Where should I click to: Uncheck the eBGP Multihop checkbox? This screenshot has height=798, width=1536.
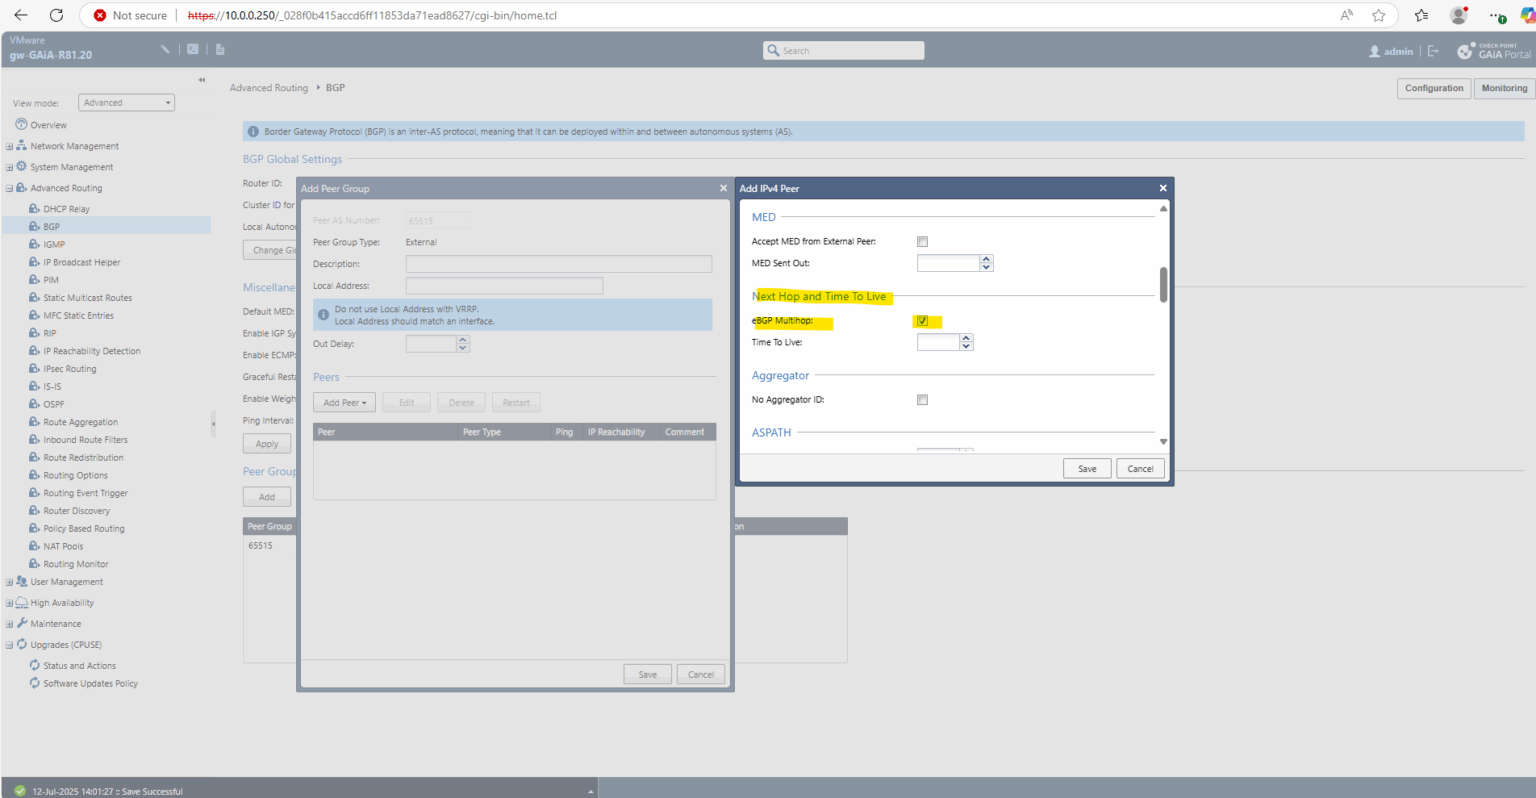coord(922,321)
